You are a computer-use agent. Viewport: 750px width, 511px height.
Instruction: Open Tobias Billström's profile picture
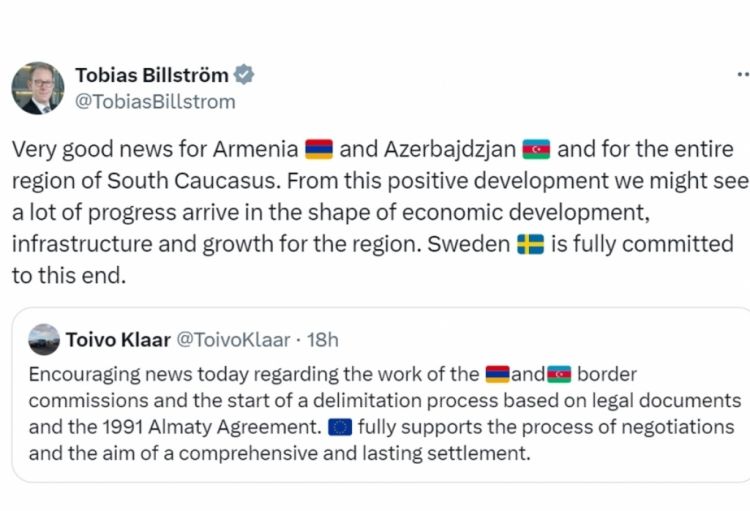(x=38, y=88)
